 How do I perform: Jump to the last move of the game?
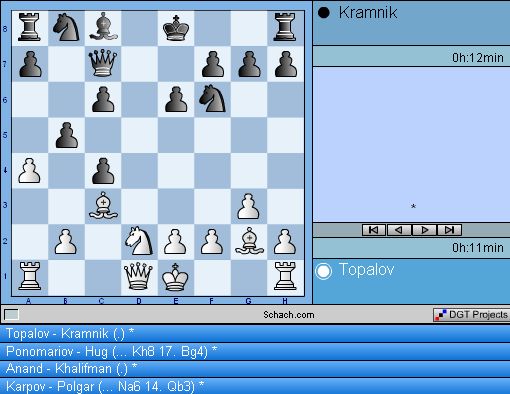(449, 230)
